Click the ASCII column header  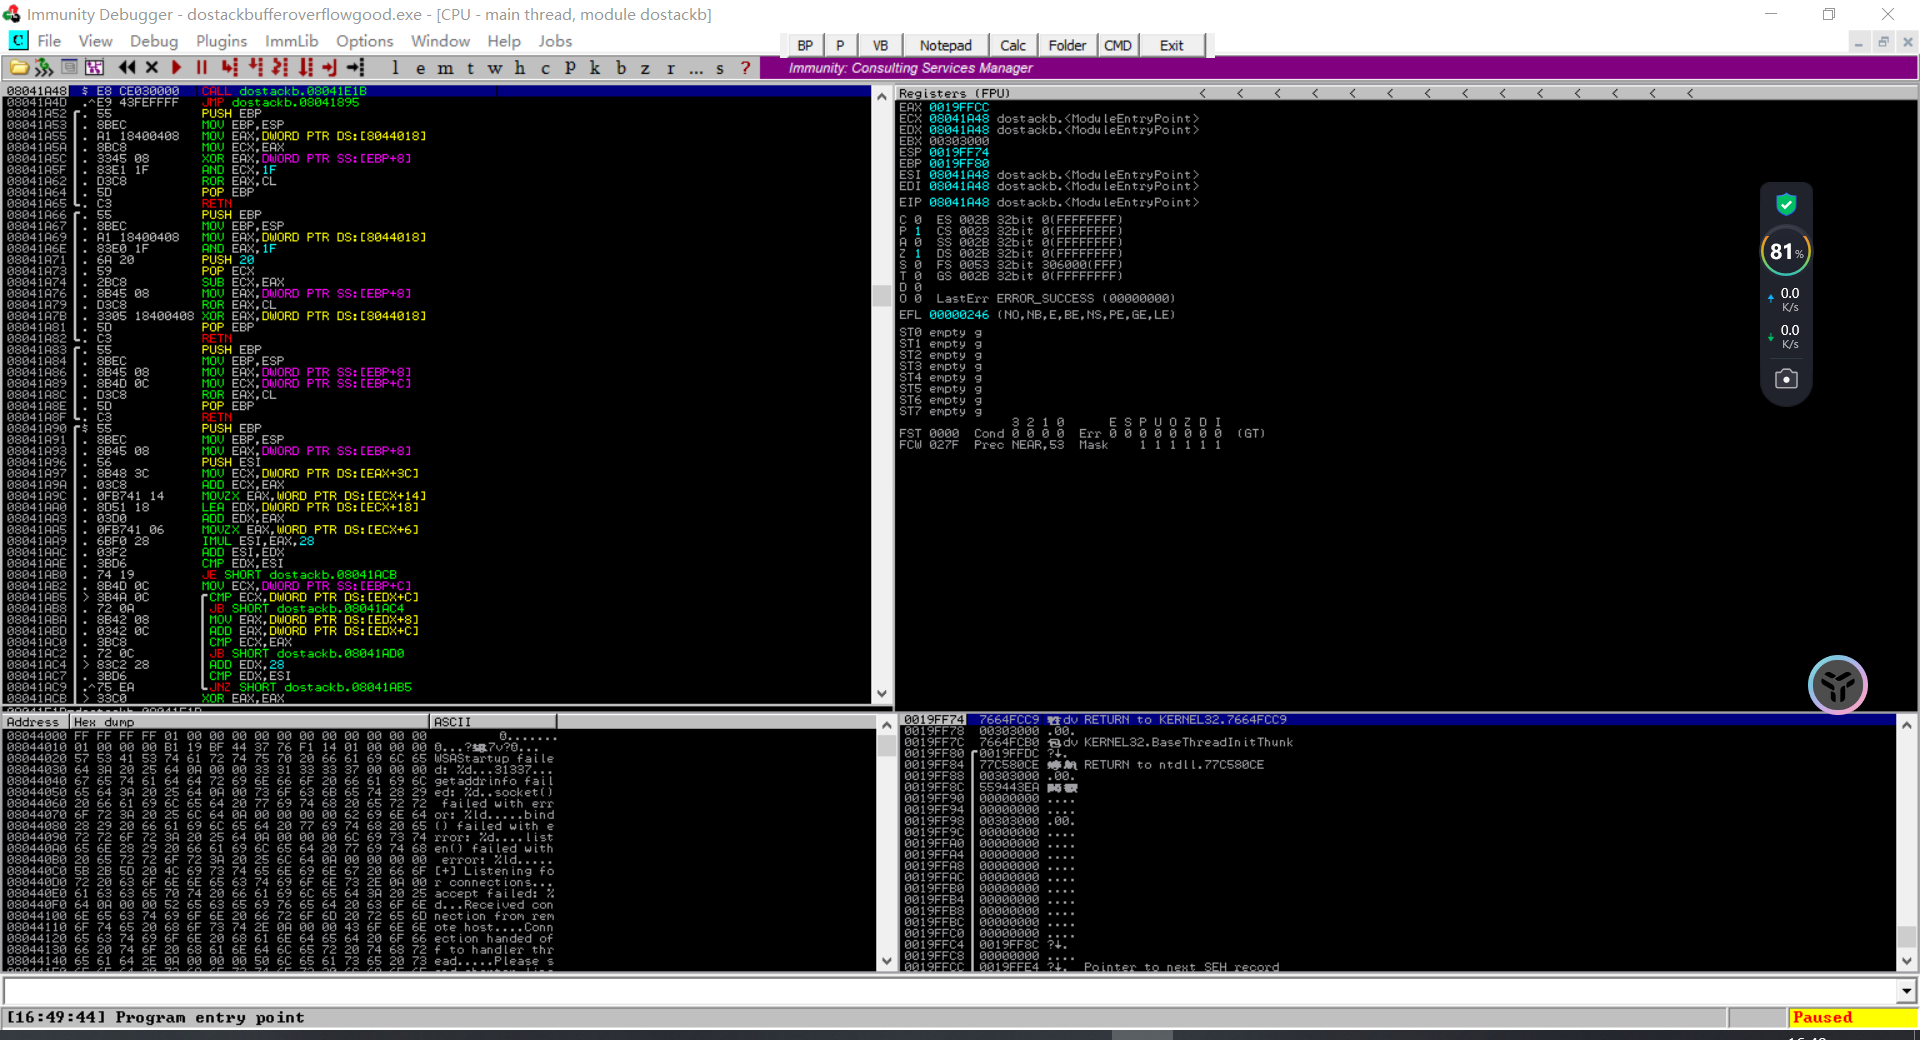pos(492,721)
